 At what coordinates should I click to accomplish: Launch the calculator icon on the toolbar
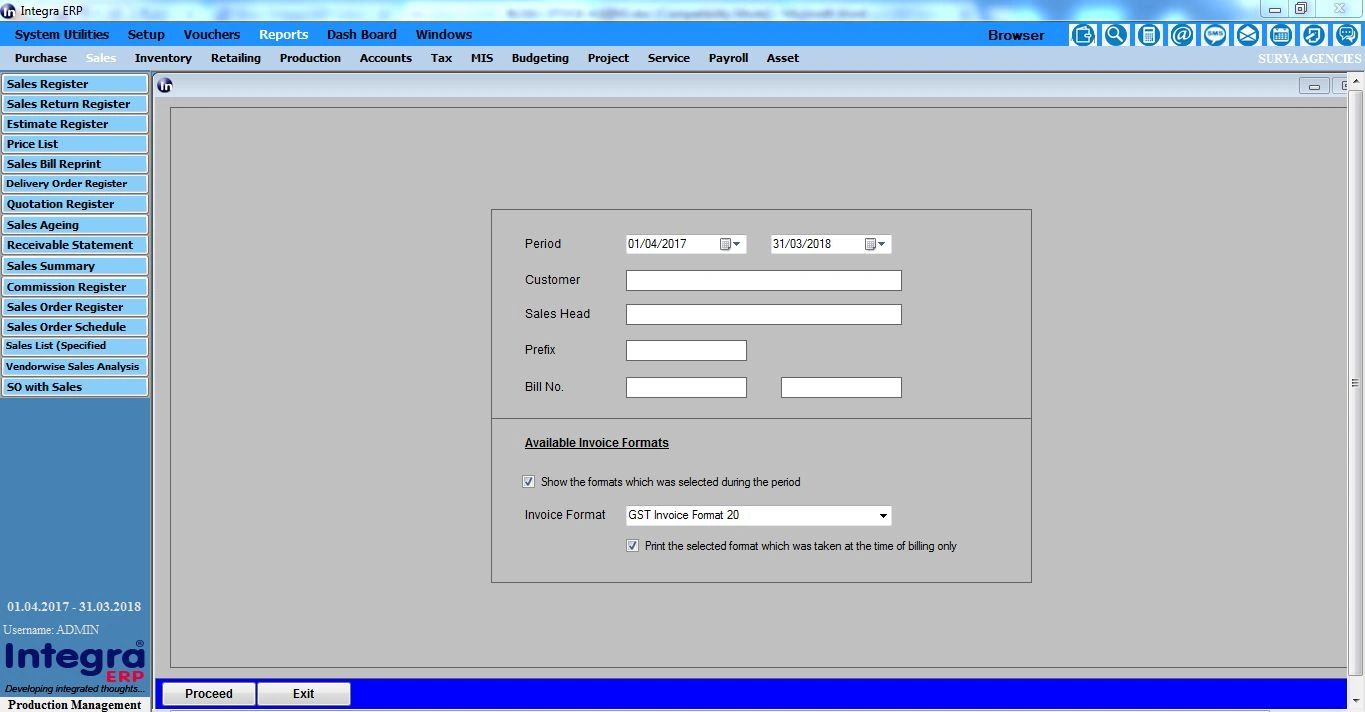1148,35
